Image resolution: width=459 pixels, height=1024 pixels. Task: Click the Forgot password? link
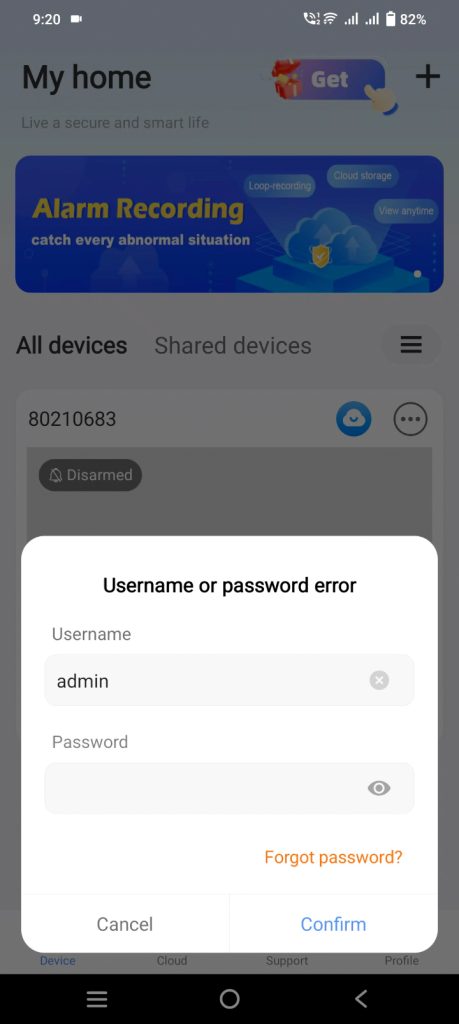(334, 857)
